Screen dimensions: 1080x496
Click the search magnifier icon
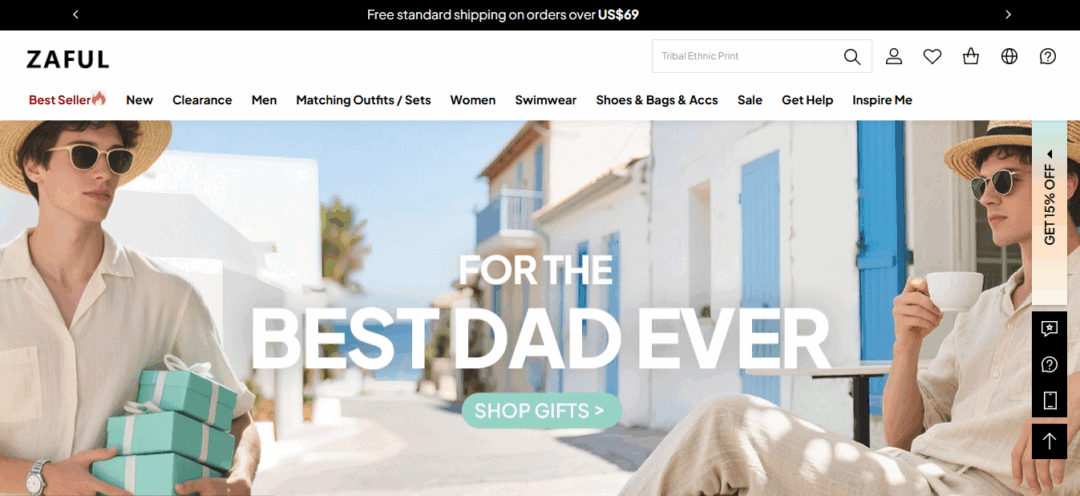[x=852, y=56]
